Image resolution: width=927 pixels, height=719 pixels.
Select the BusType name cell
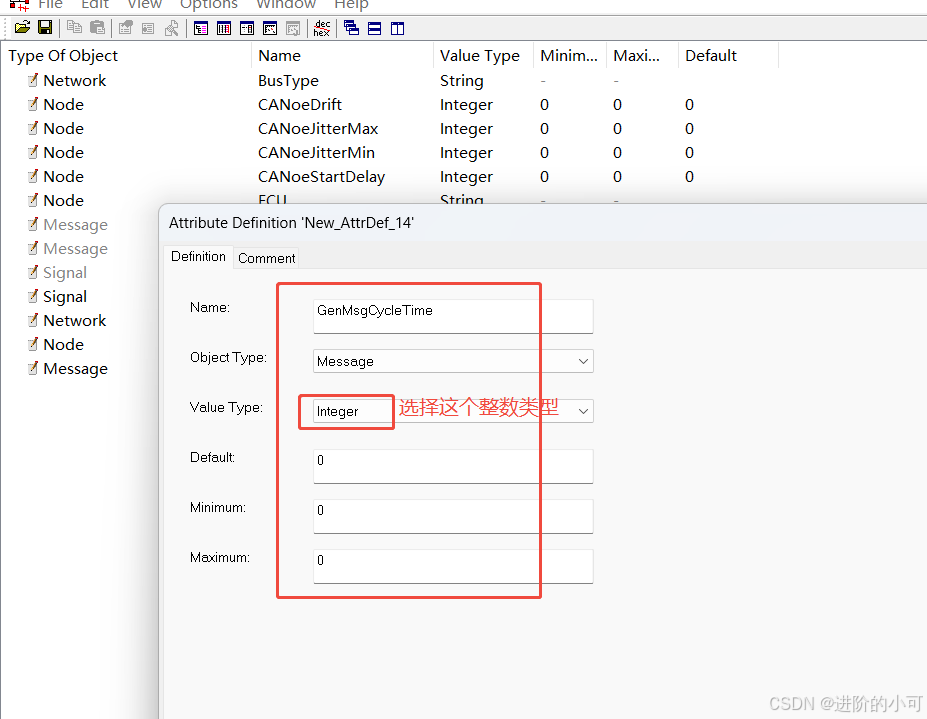[288, 80]
